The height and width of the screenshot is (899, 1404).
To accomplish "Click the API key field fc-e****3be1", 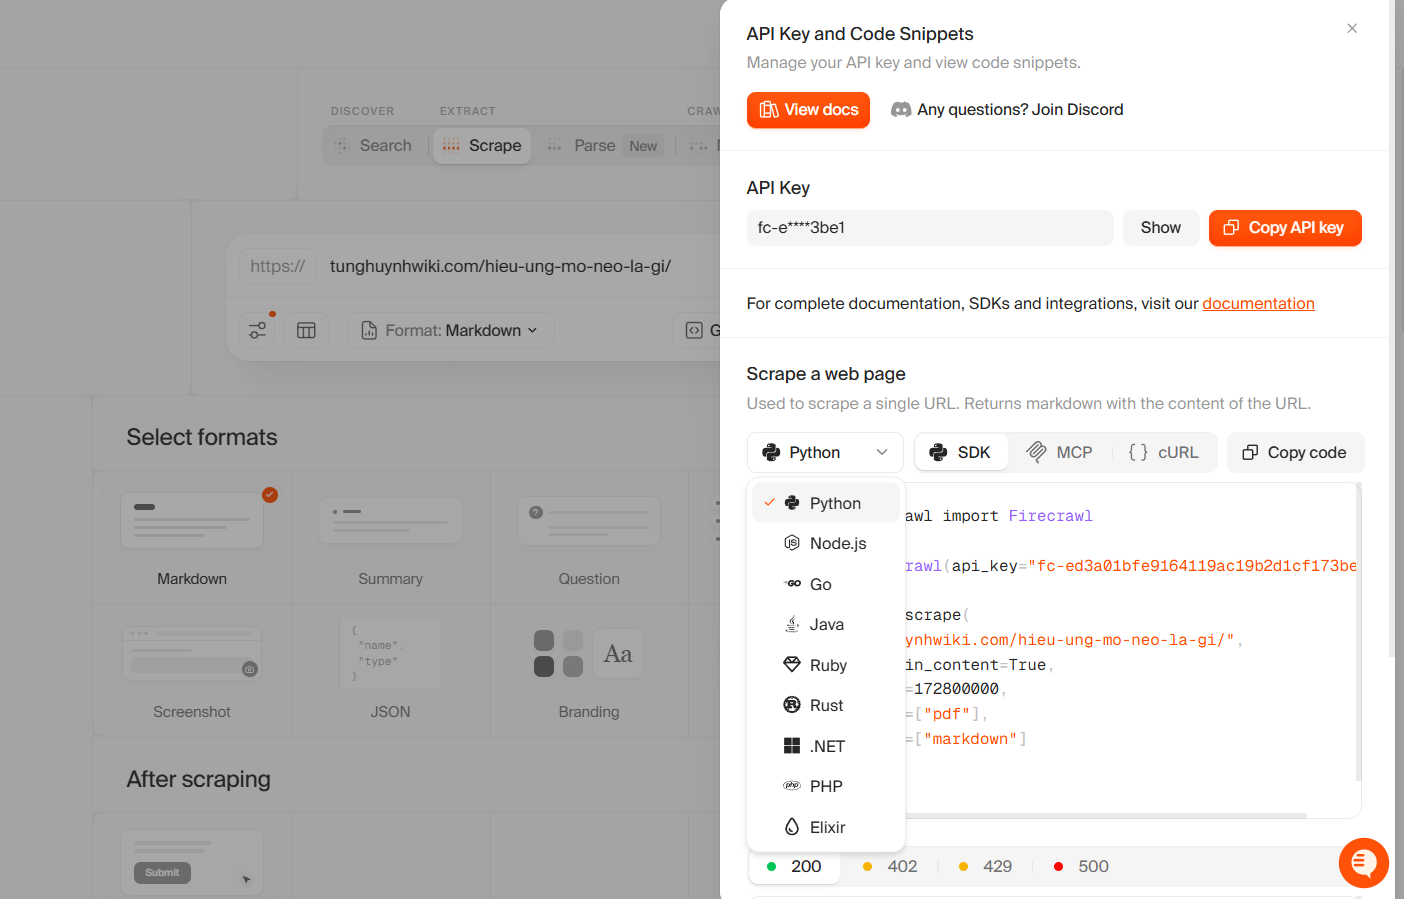I will [930, 228].
